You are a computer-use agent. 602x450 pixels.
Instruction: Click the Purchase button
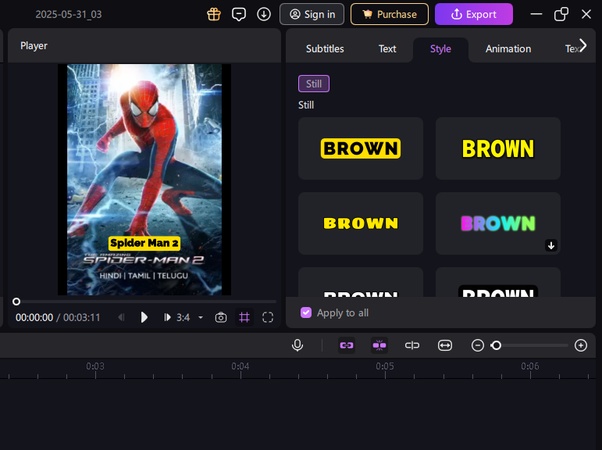(389, 14)
